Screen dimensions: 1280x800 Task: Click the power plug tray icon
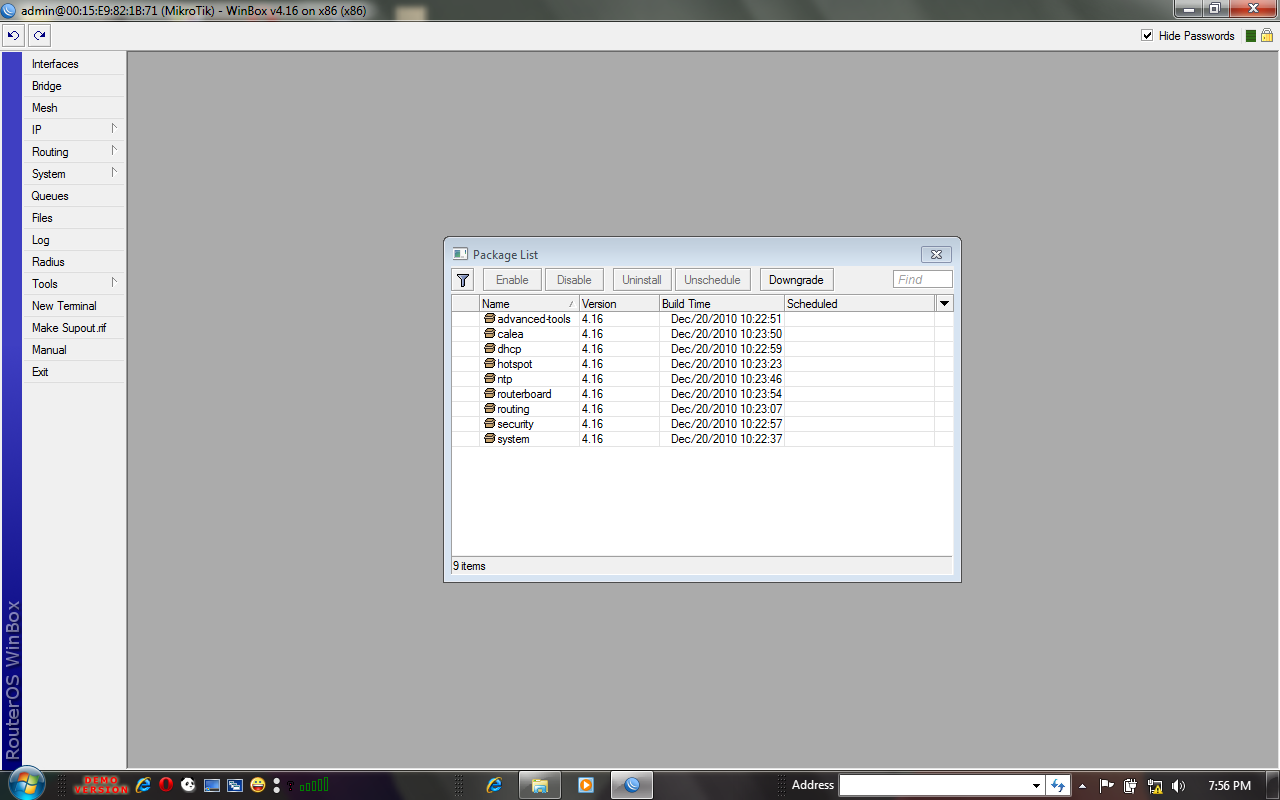(1131, 786)
